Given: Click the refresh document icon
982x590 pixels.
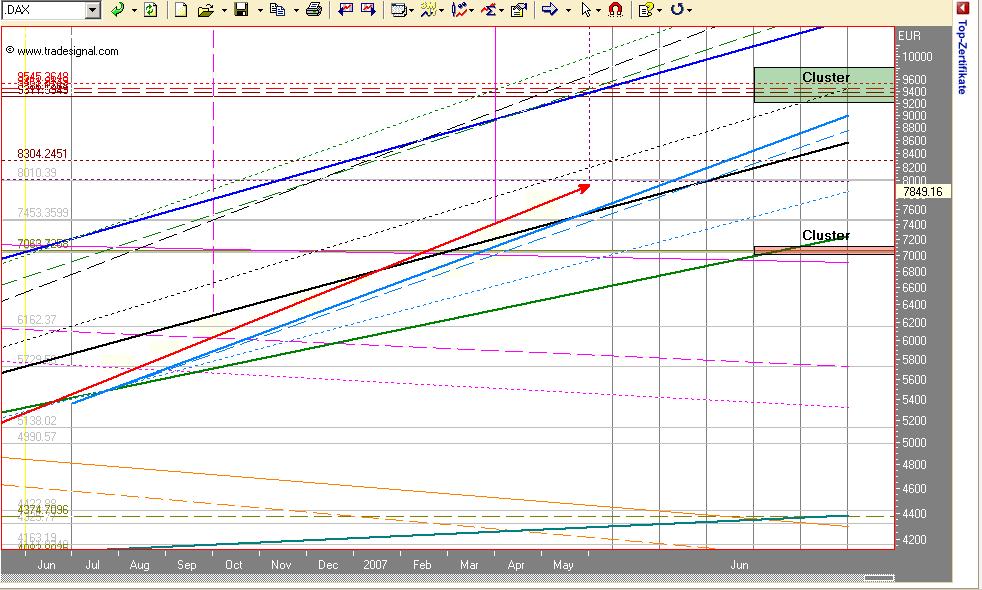Looking at the screenshot, I should click(150, 10).
